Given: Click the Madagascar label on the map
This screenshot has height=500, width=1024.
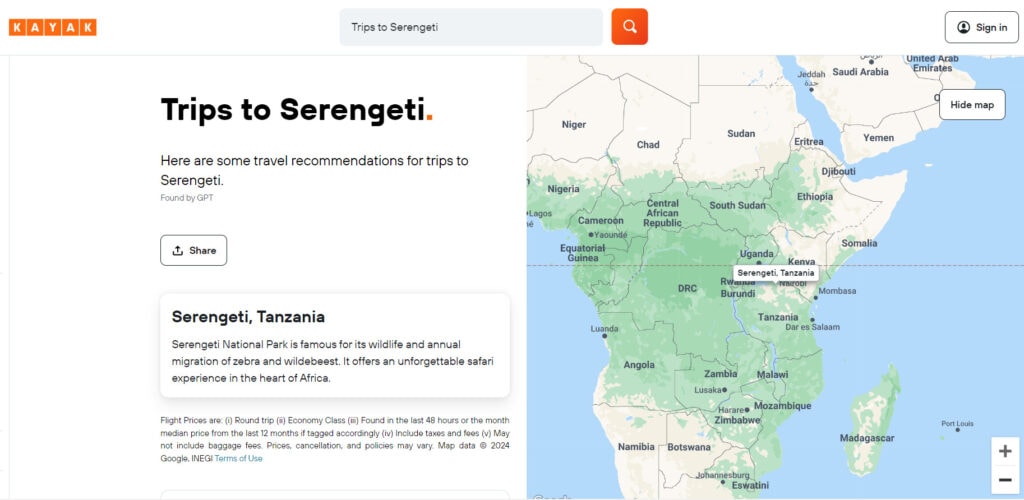Looking at the screenshot, I should tap(867, 438).
